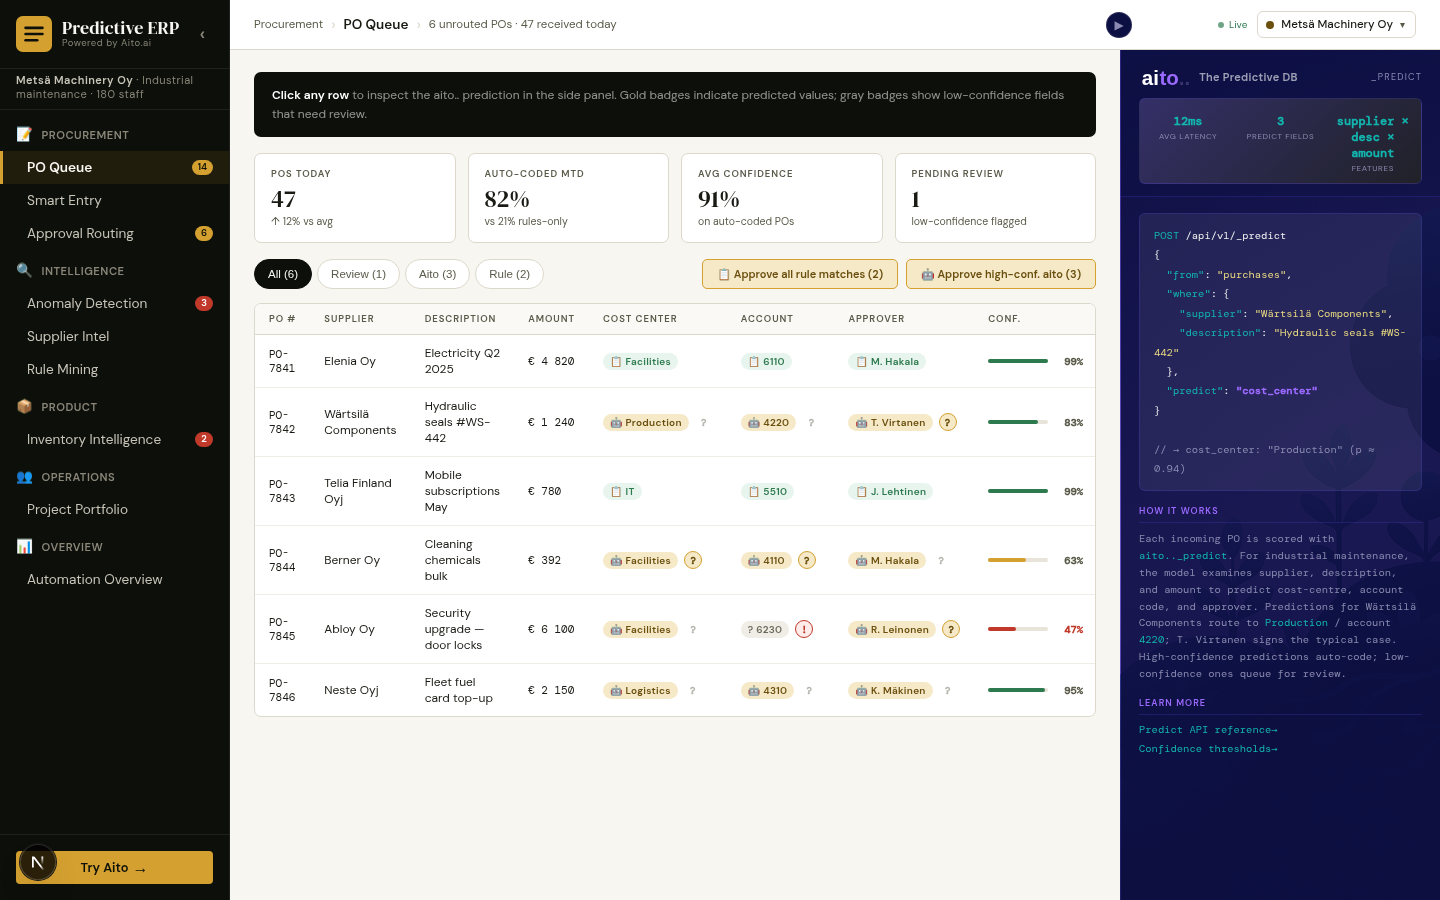1440x900 pixels.
Task: Open Rule Mining
Action: pyautogui.click(x=115, y=369)
